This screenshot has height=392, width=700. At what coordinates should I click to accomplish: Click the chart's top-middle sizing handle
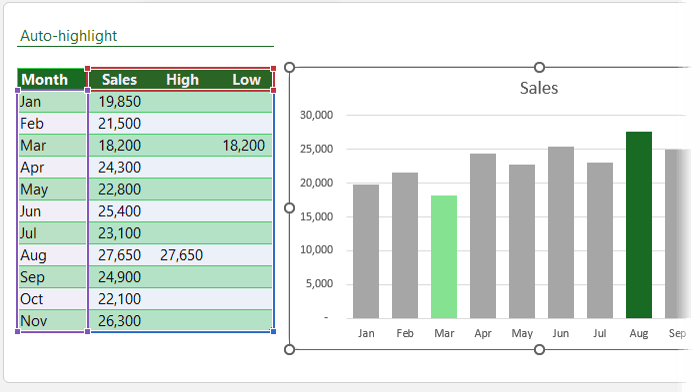click(539, 67)
